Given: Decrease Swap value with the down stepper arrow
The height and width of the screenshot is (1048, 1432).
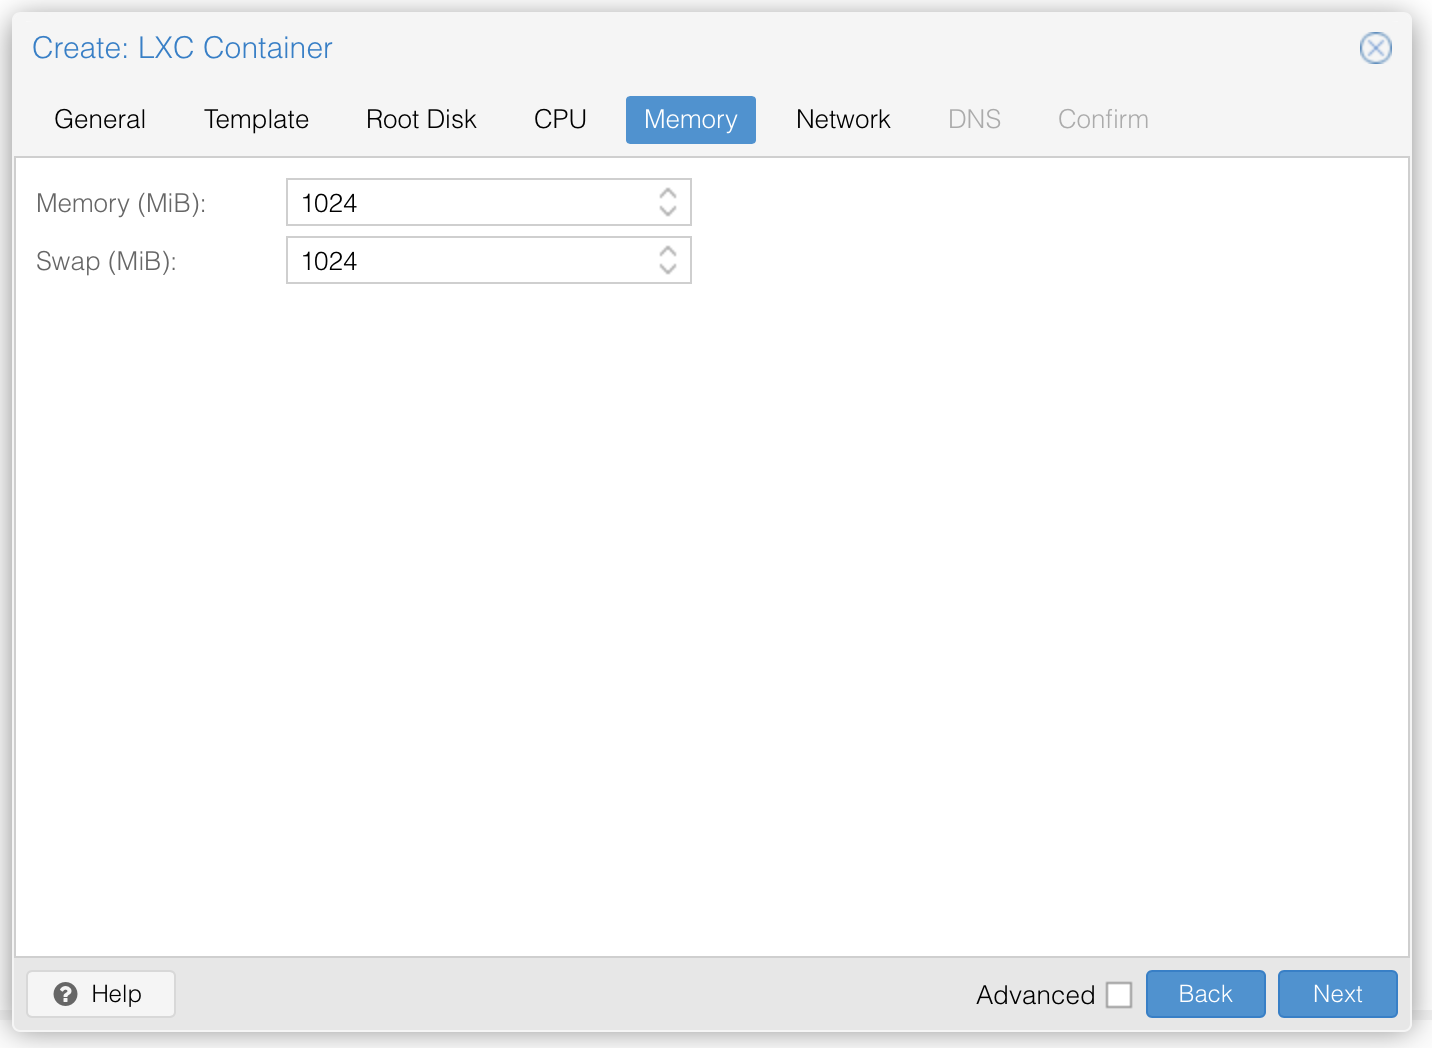Looking at the screenshot, I should 668,269.
